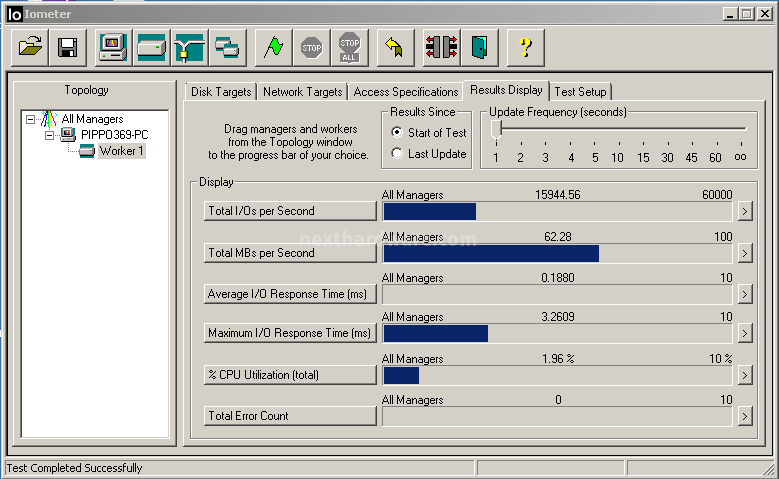Maximize the Iometer window

point(746,14)
